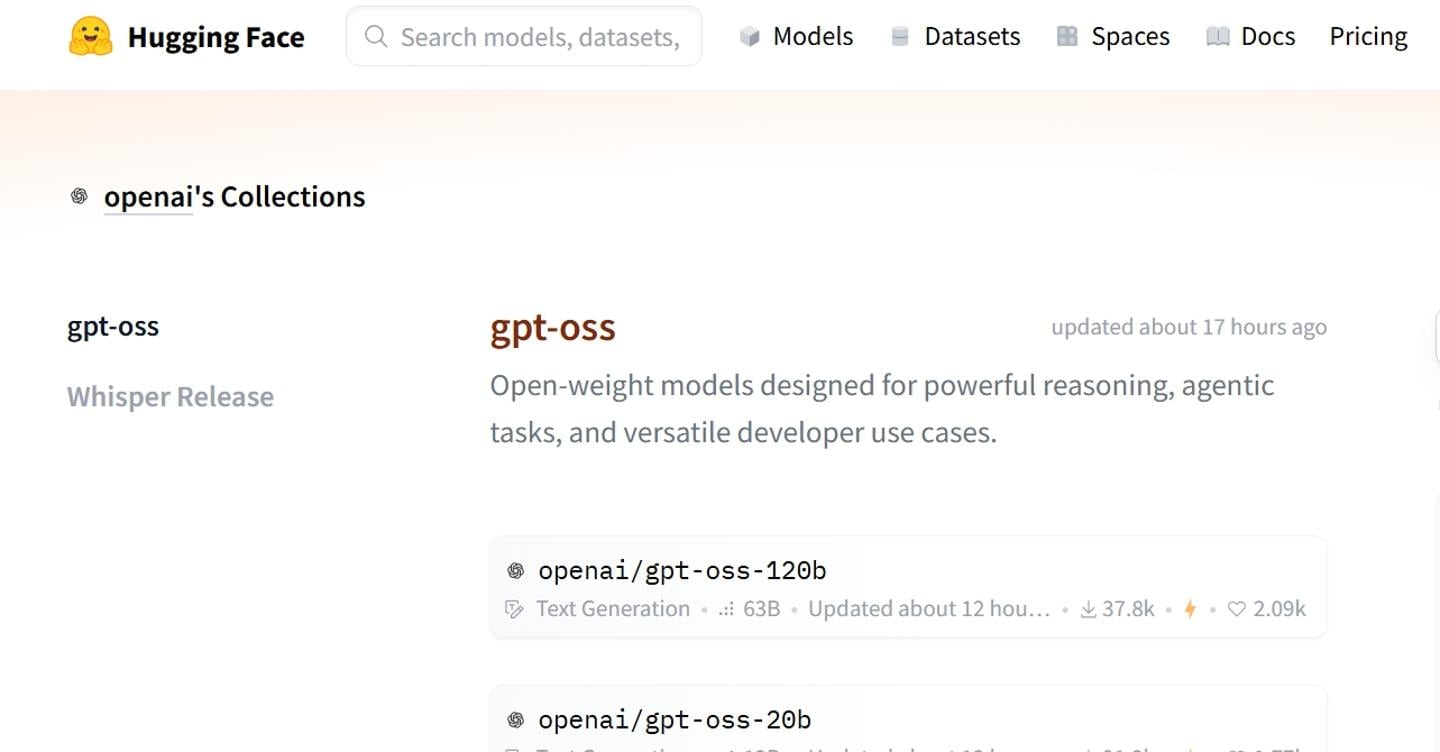Viewport: 1440px width, 752px height.
Task: Go to the Models navigation item
Action: [x=812, y=37]
